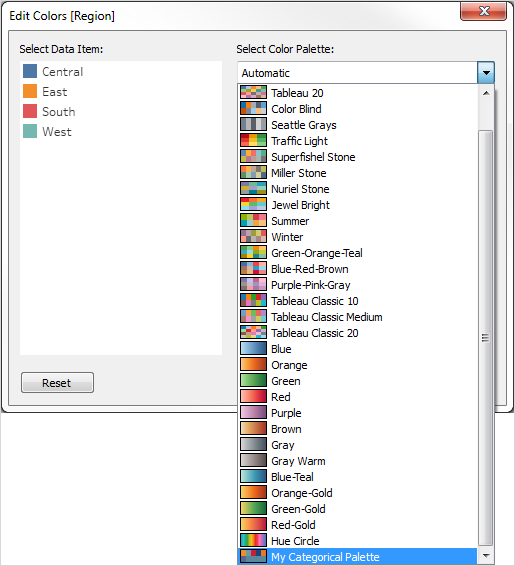Click the Red gradient palette swatch
The height and width of the screenshot is (566, 515).
(x=253, y=397)
